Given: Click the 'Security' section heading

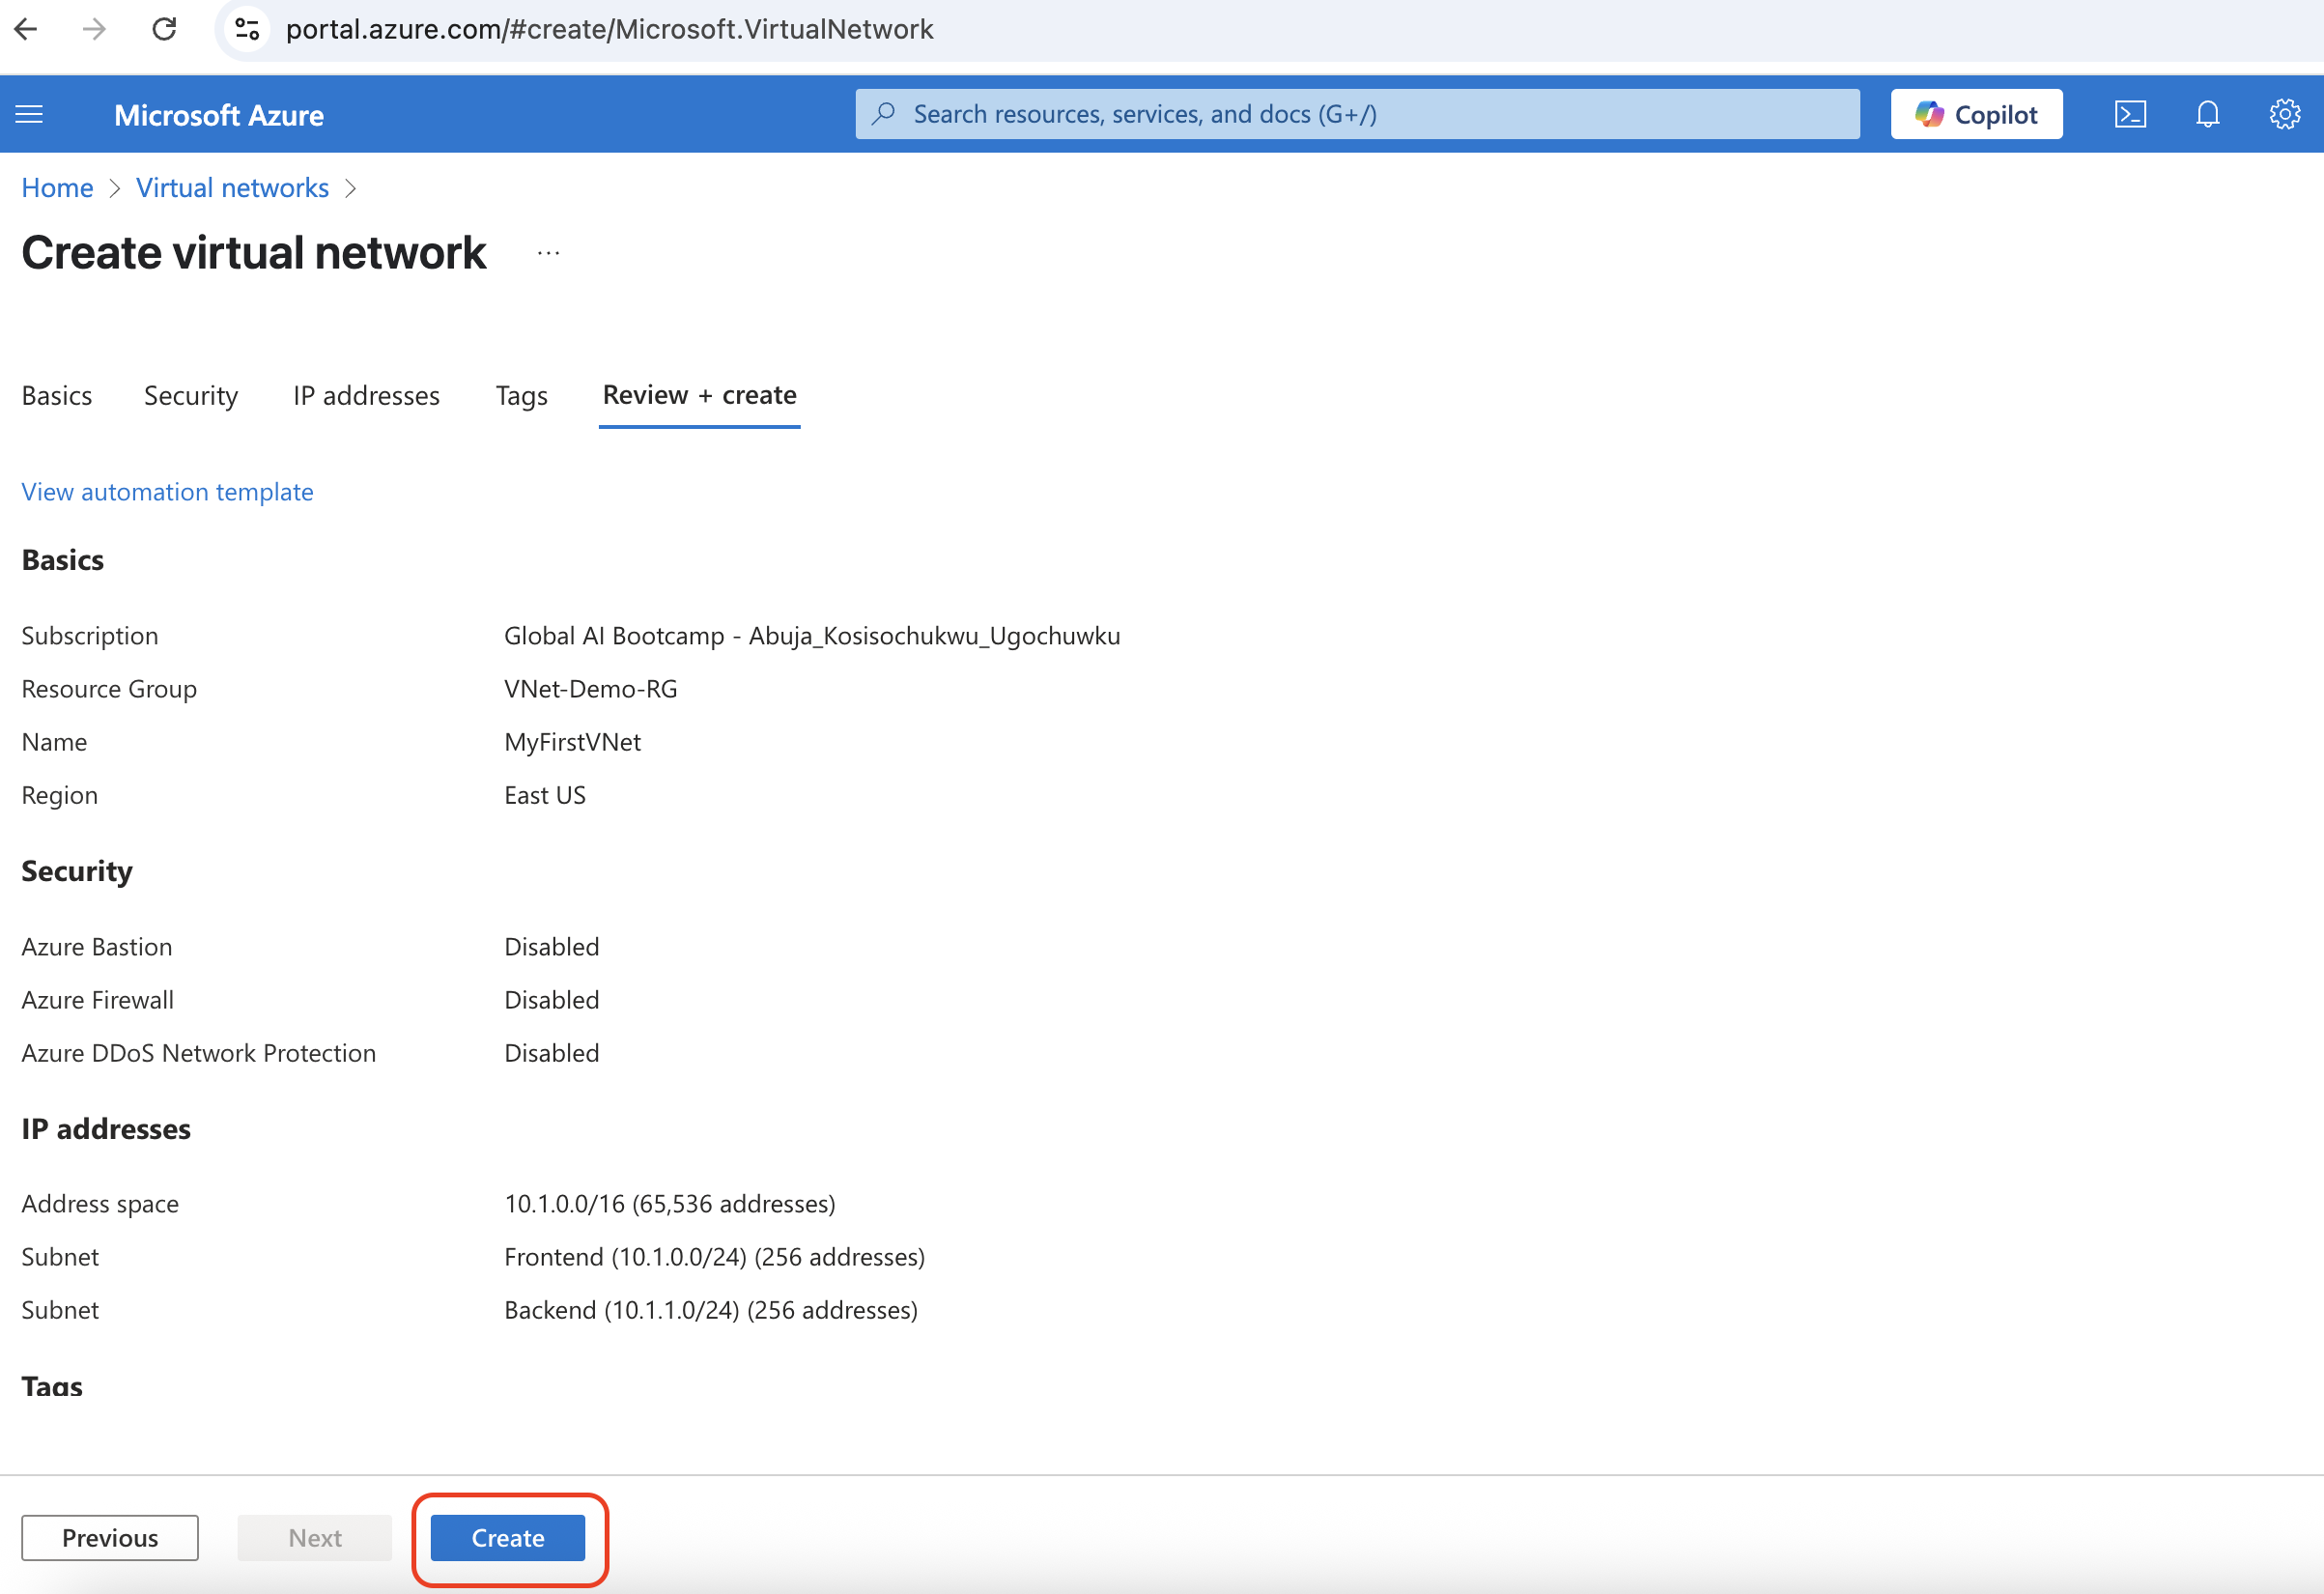Looking at the screenshot, I should tap(77, 871).
